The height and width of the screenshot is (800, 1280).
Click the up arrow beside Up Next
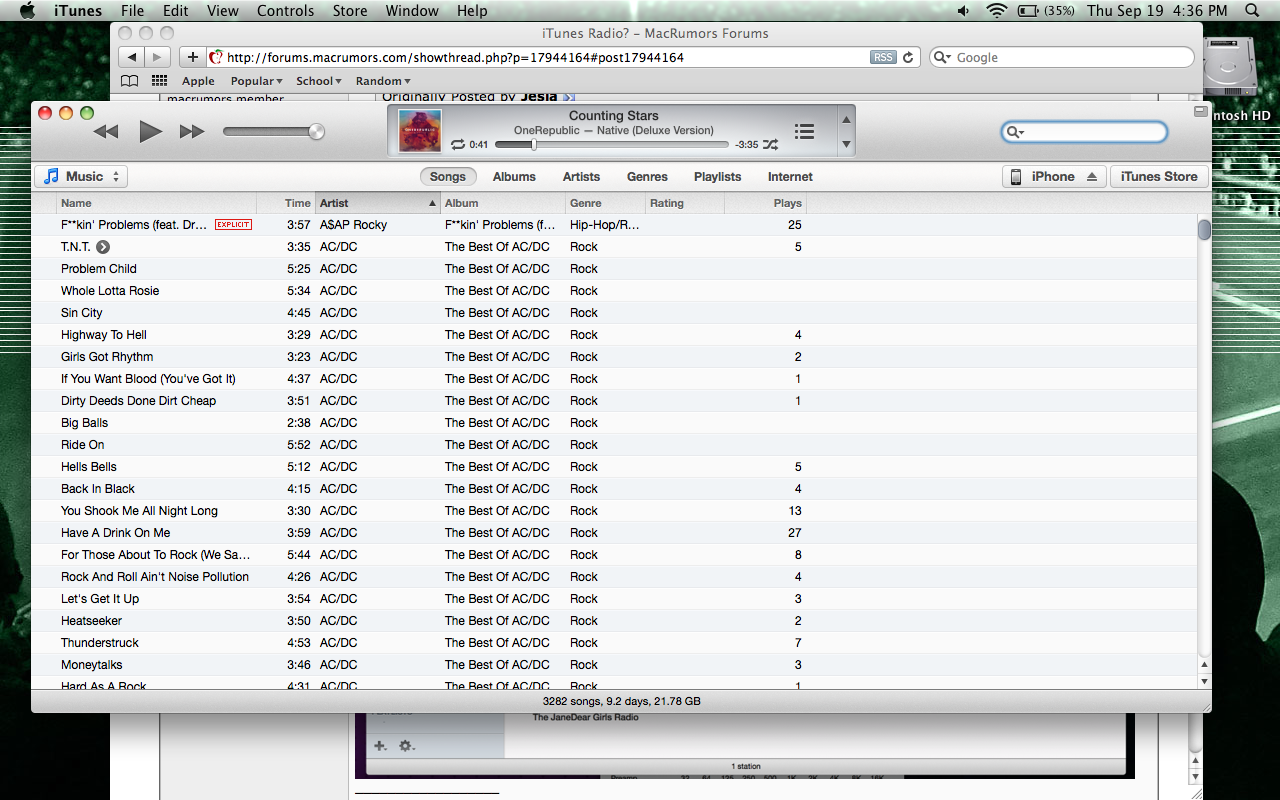846,119
